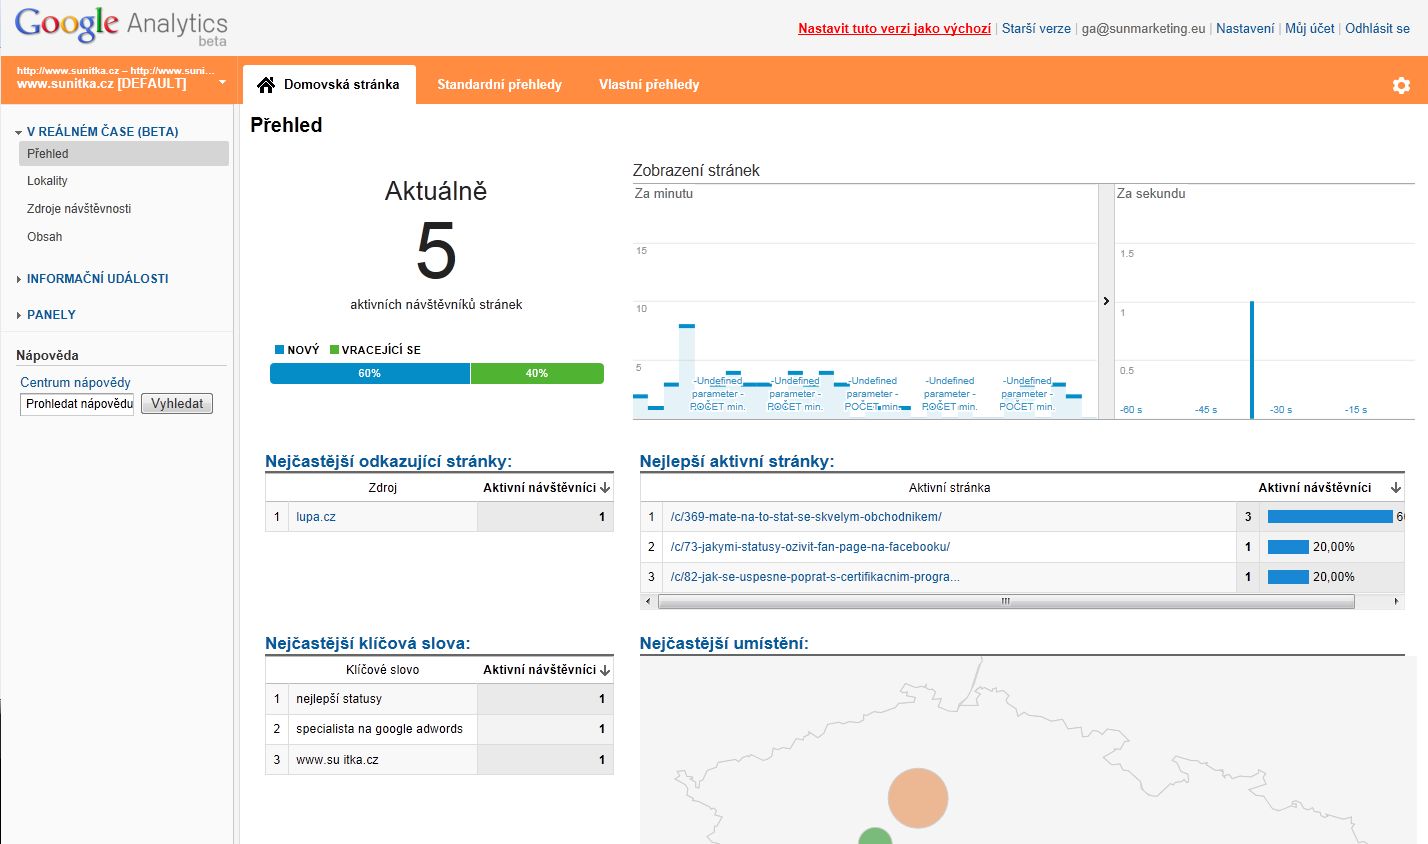Open Lokality in sidebar
Viewport: 1428px width, 844px height.
tap(47, 181)
